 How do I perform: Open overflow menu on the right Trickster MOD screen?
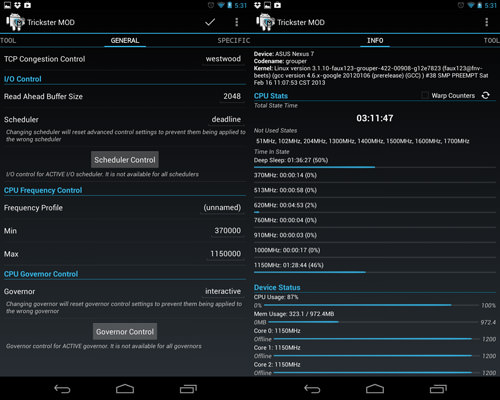pos(487,22)
